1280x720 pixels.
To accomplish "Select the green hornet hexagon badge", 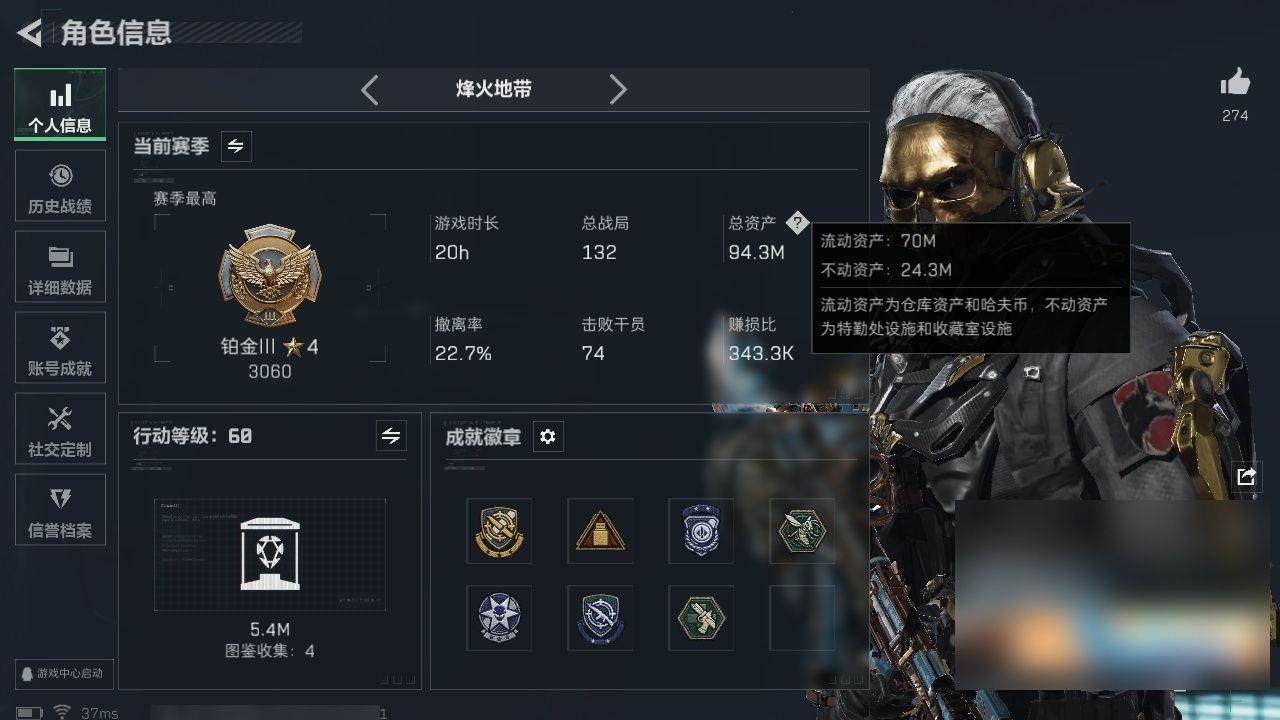I will click(x=802, y=531).
